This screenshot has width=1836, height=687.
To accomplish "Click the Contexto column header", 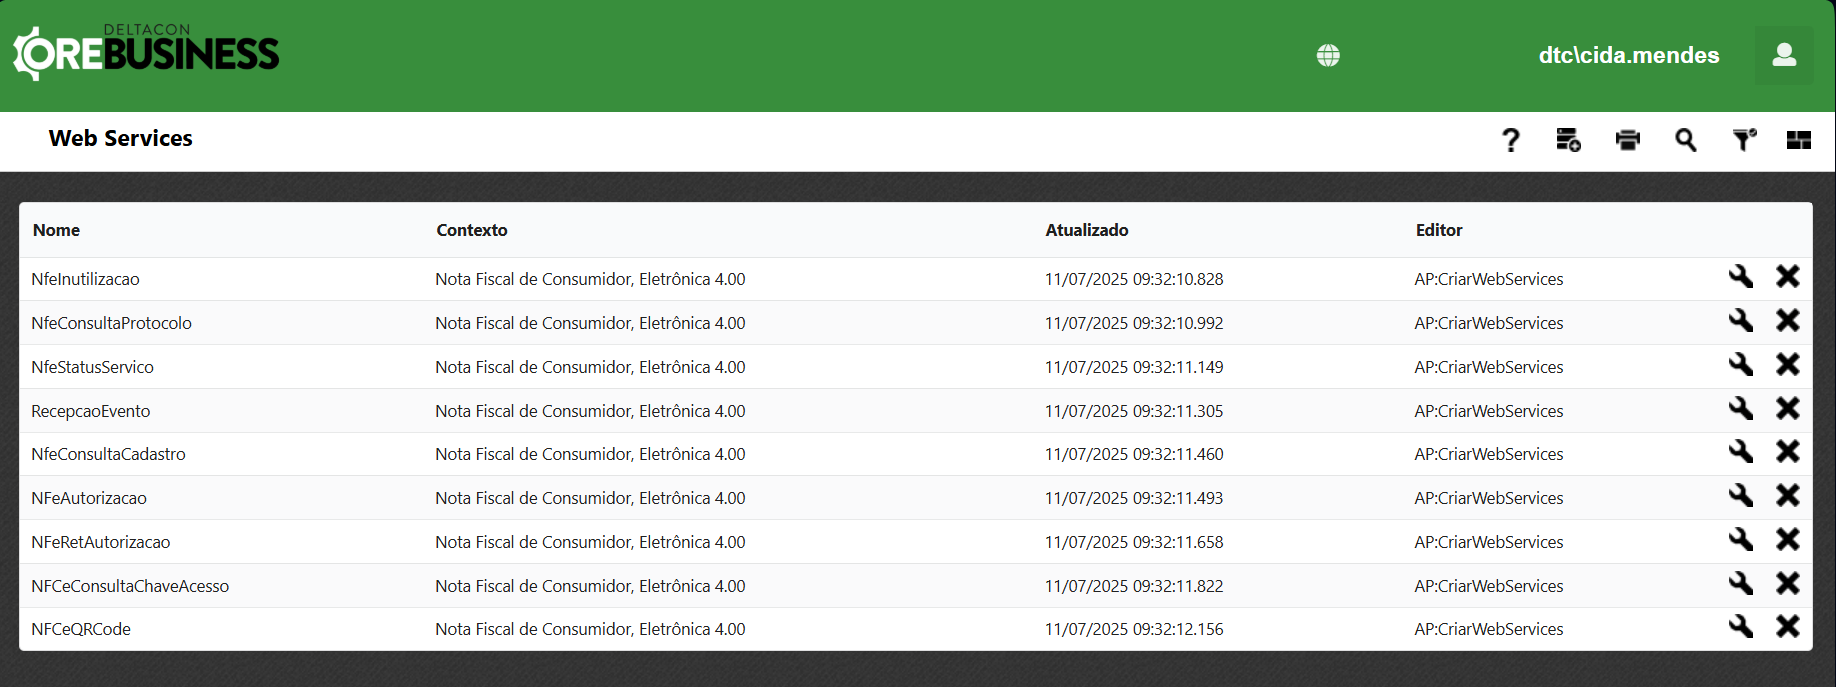I will tap(471, 230).
